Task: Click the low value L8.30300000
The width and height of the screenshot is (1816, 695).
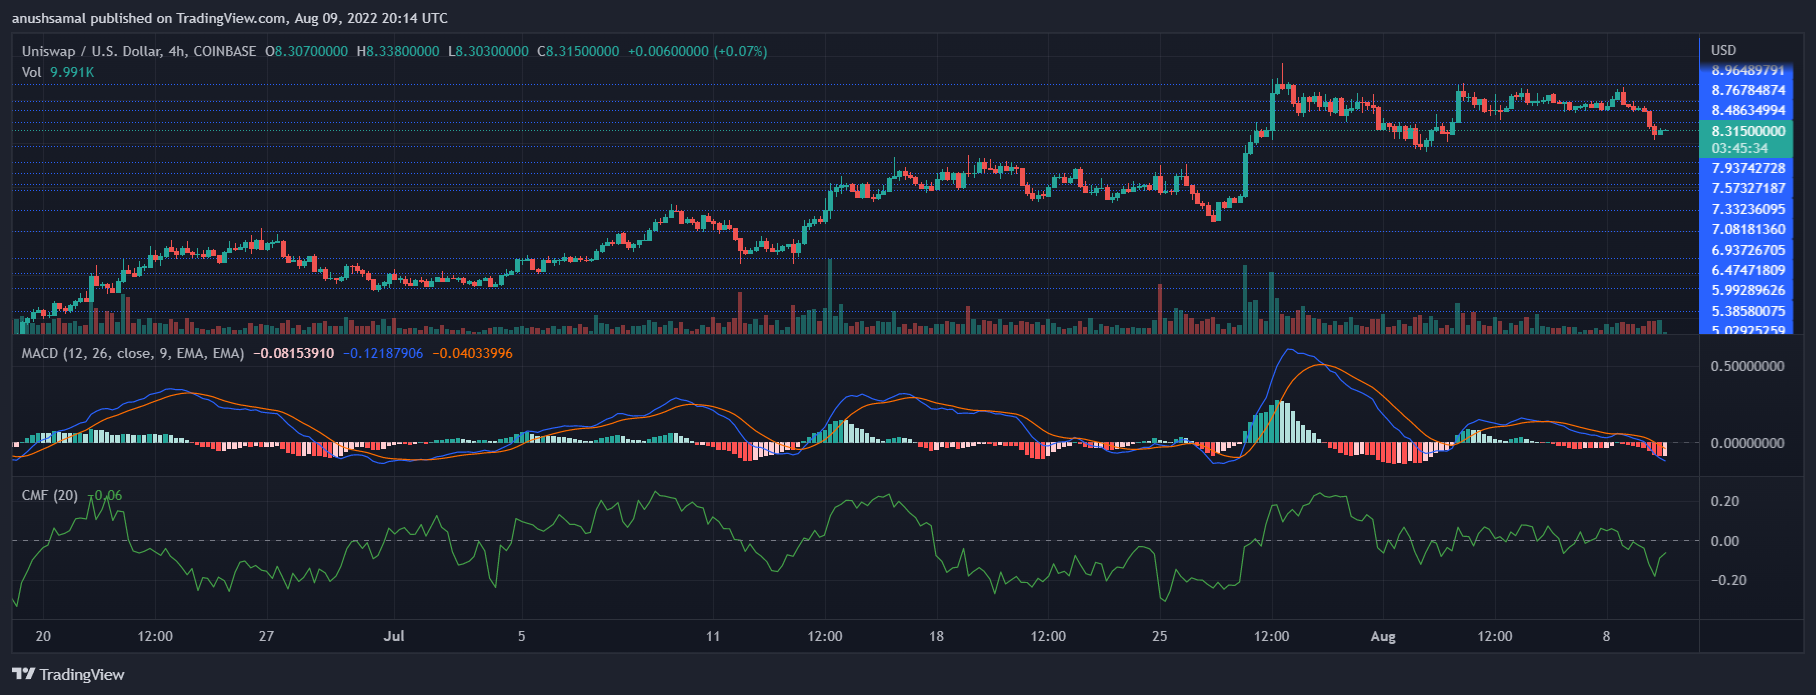Action: coord(488,51)
